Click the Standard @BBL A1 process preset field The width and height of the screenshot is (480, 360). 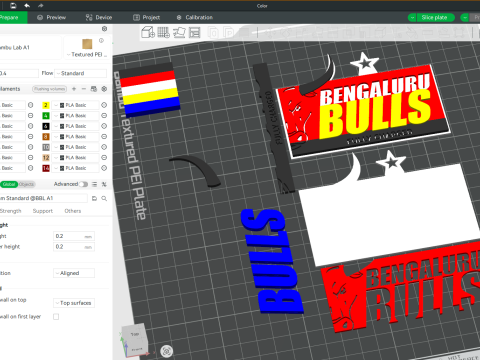pos(43,198)
